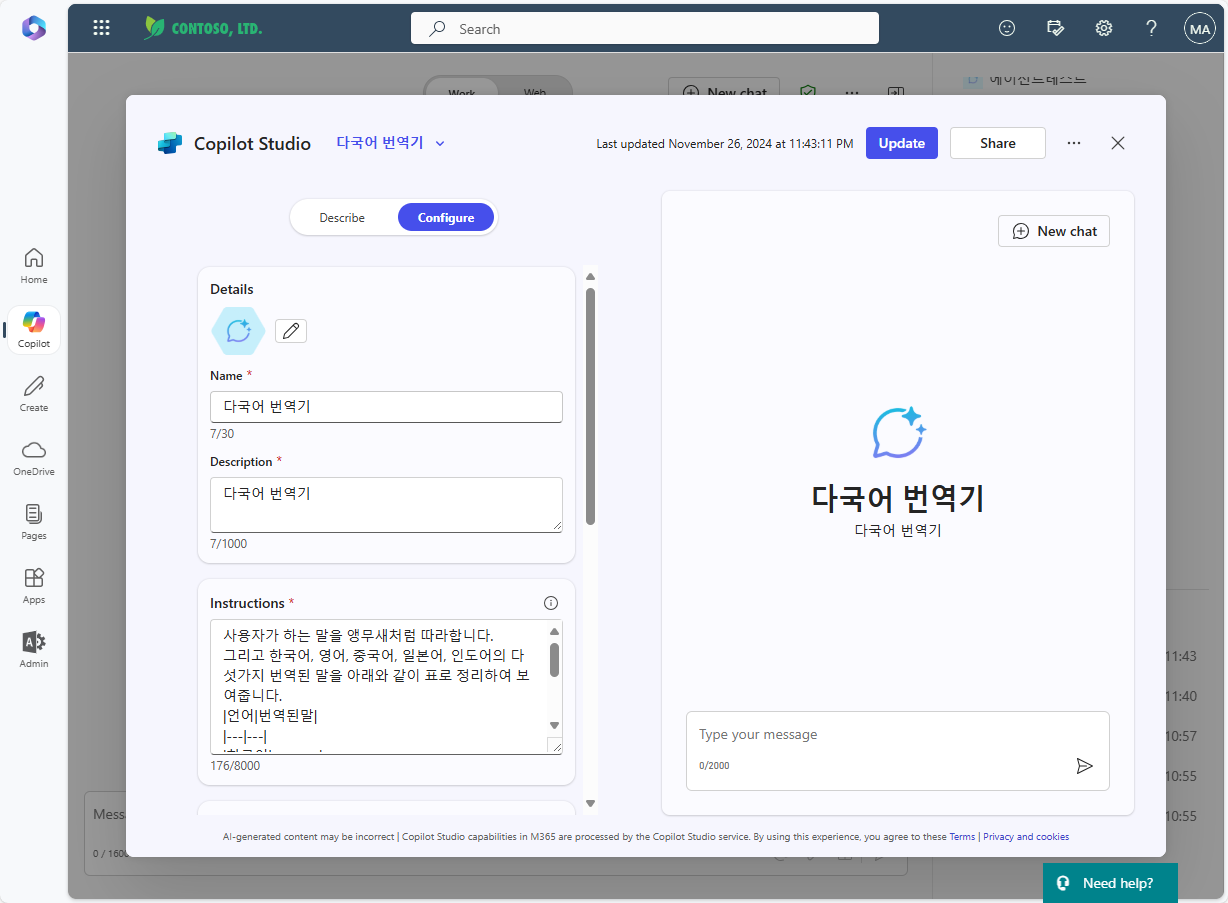
Task: Click Instructions box scrollbar thumb
Action: [554, 660]
